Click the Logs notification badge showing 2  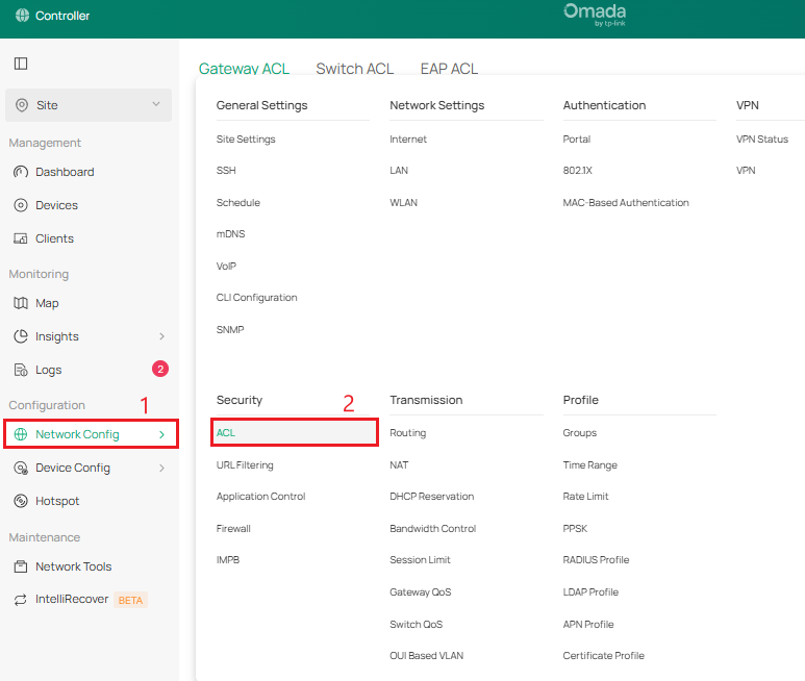[160, 369]
